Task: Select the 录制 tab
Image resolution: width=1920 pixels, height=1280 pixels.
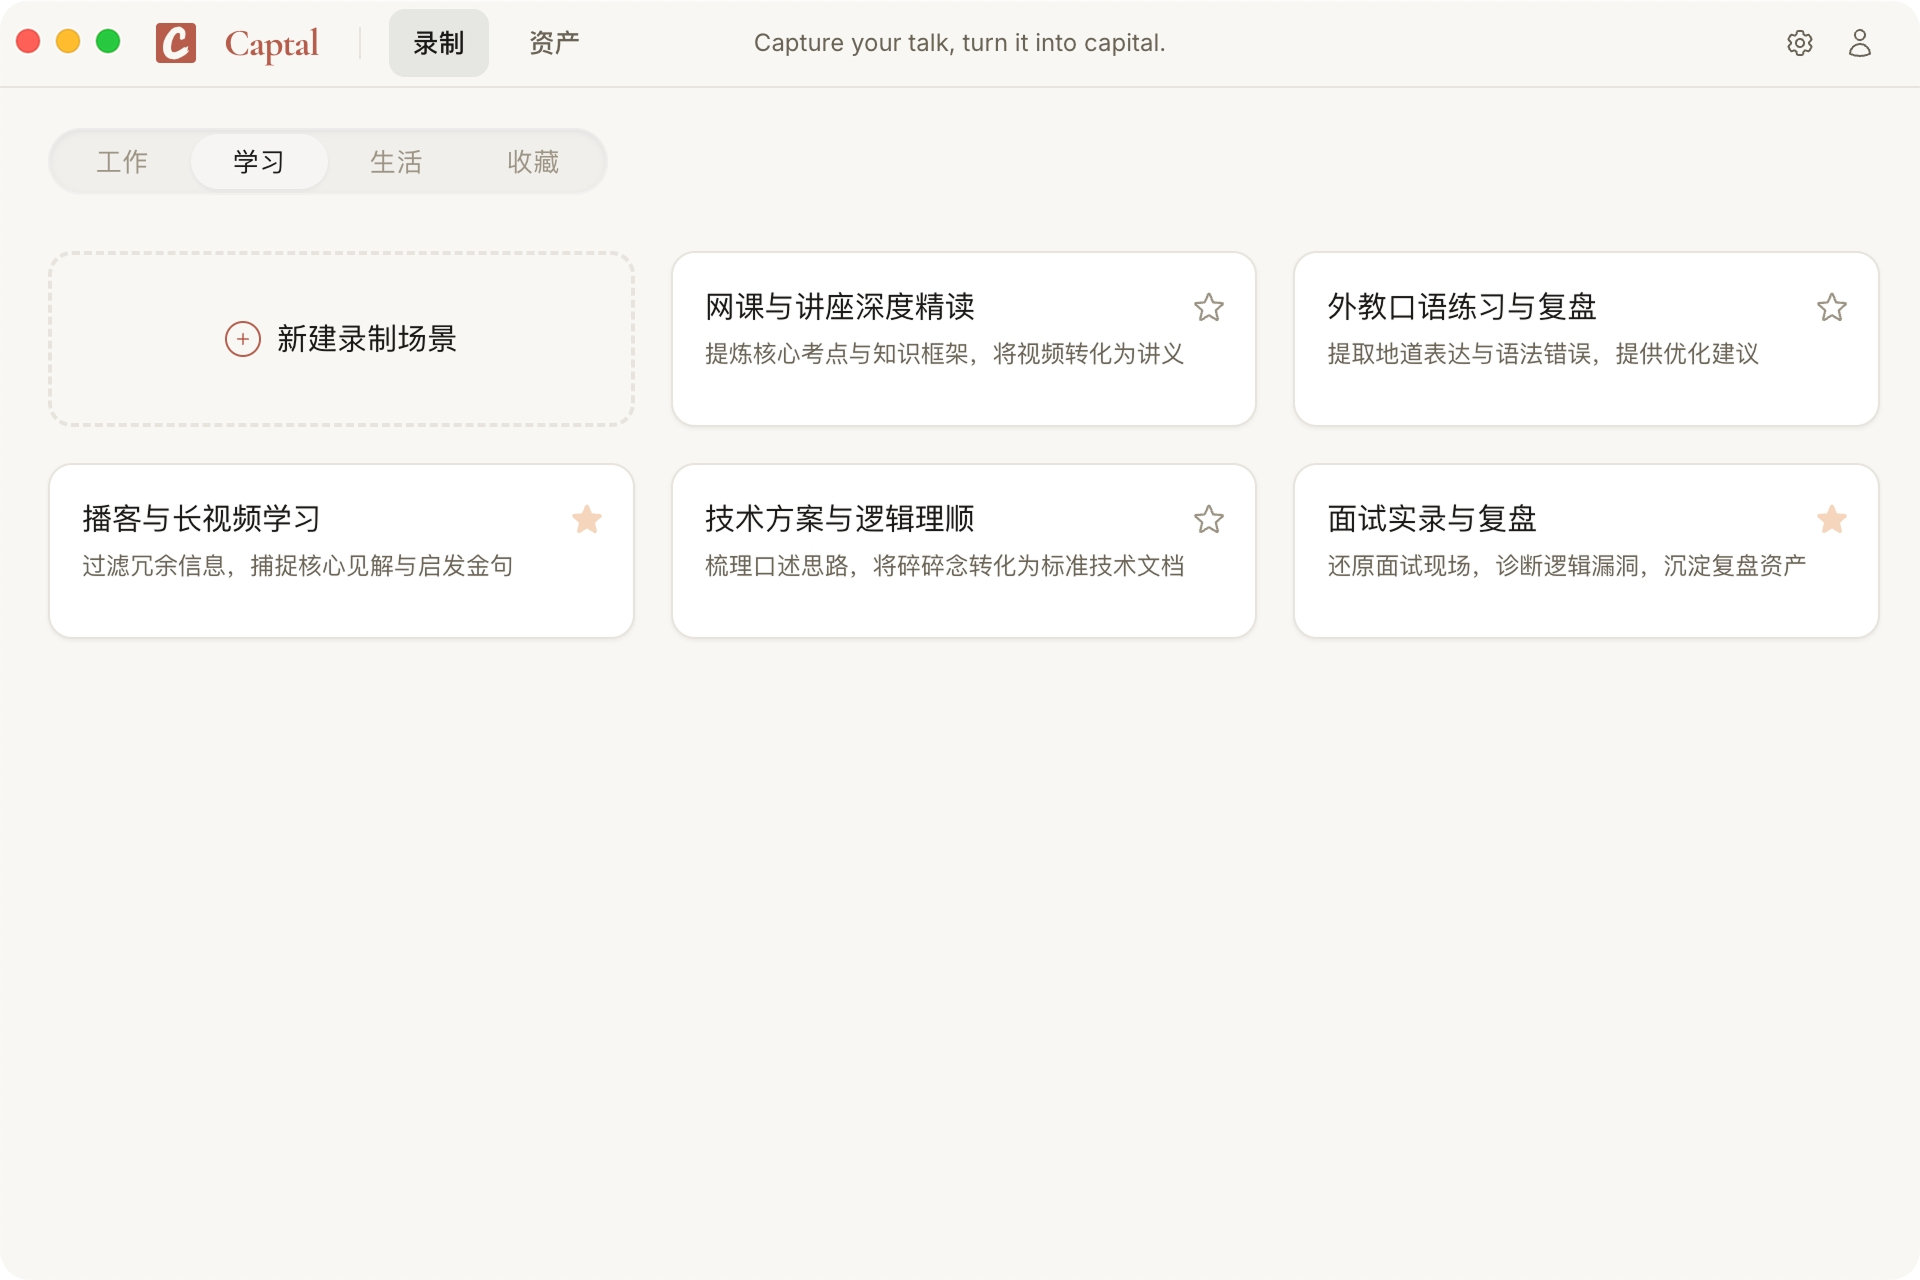Action: click(x=438, y=42)
